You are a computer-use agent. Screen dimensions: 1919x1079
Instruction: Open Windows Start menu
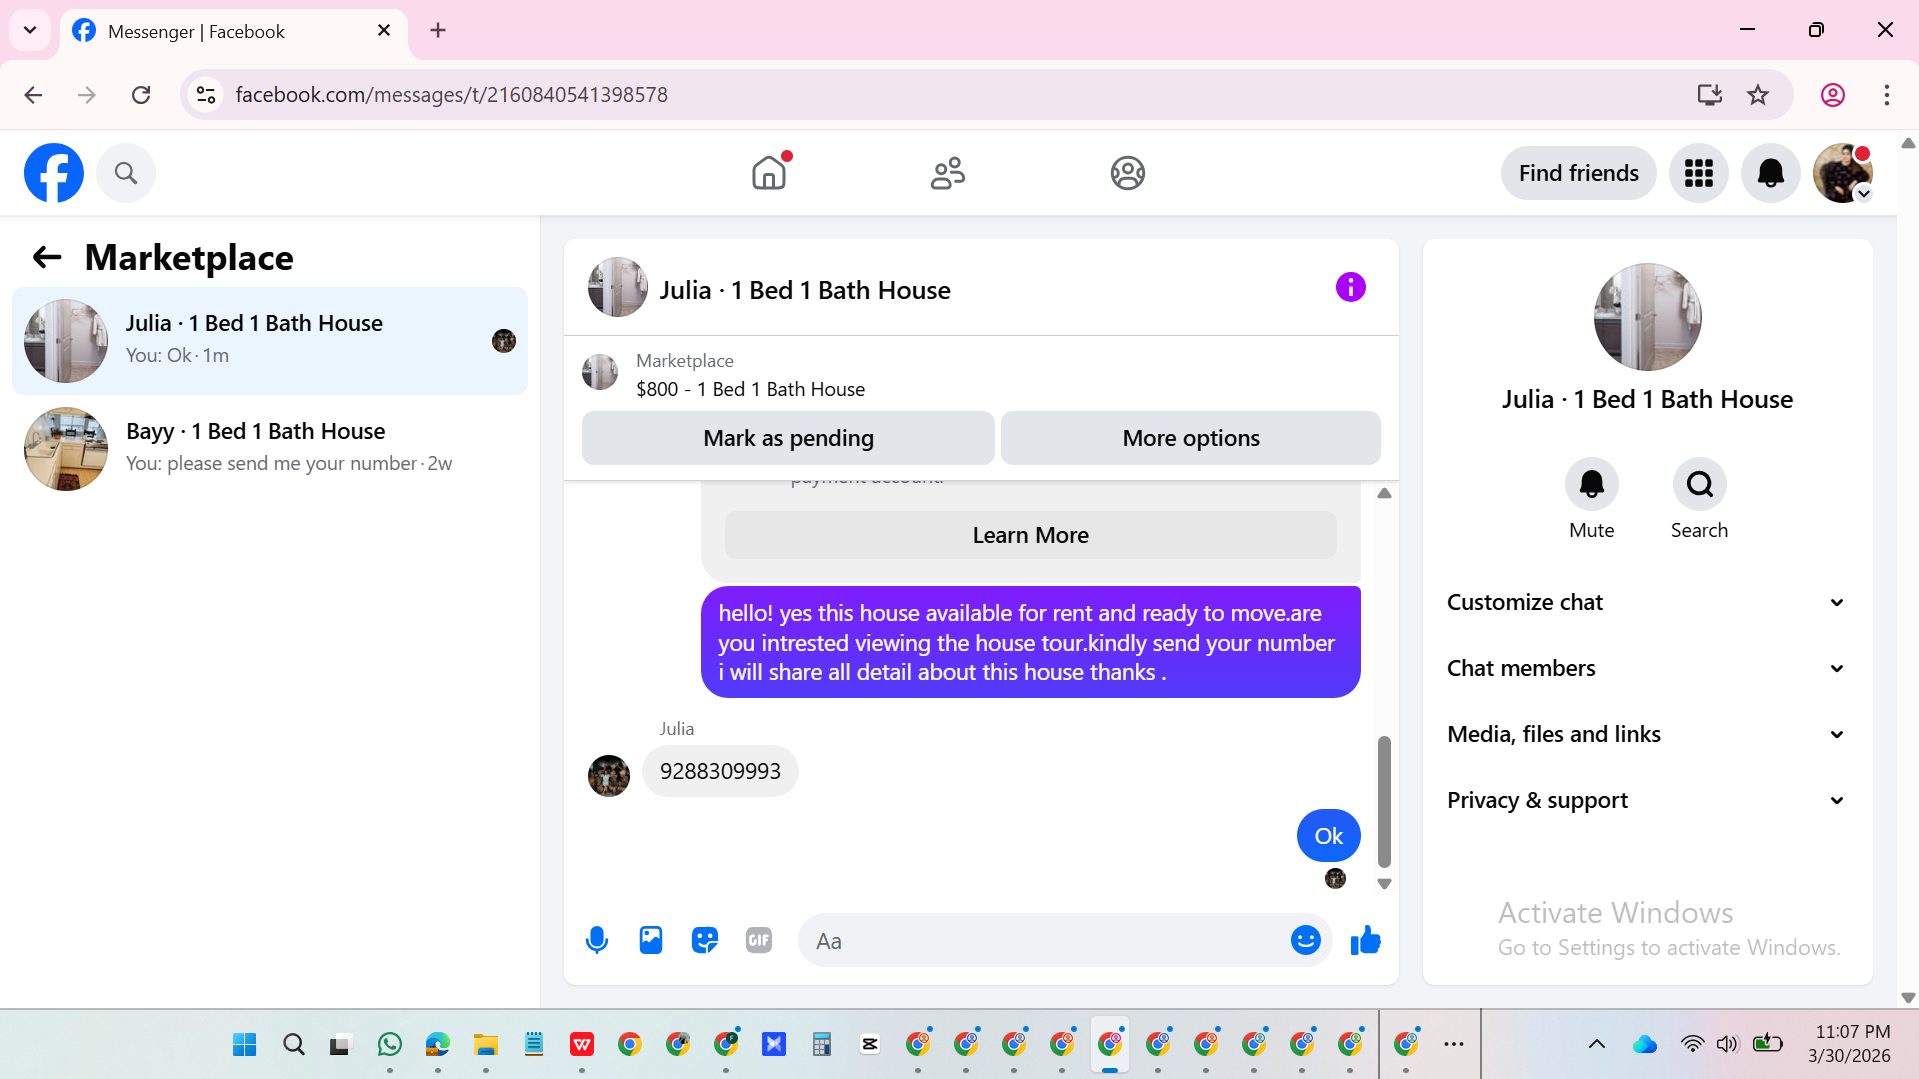pos(244,1045)
